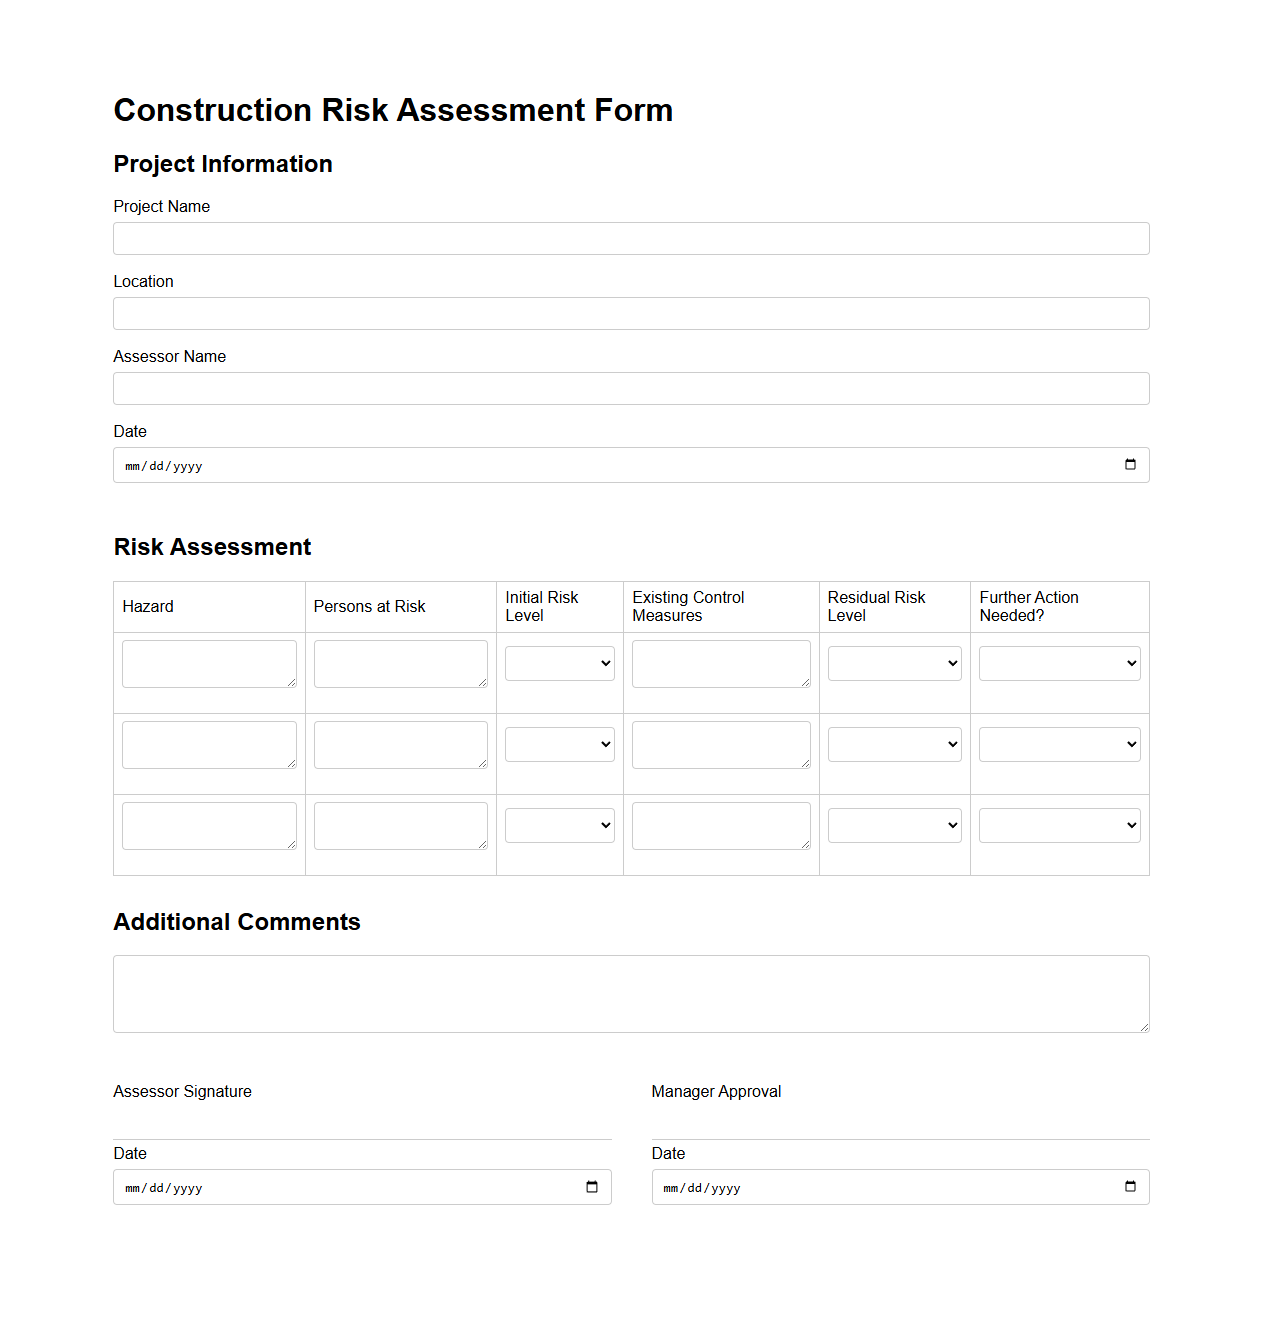1263x1331 pixels.
Task: Select the Location input field
Action: (630, 313)
